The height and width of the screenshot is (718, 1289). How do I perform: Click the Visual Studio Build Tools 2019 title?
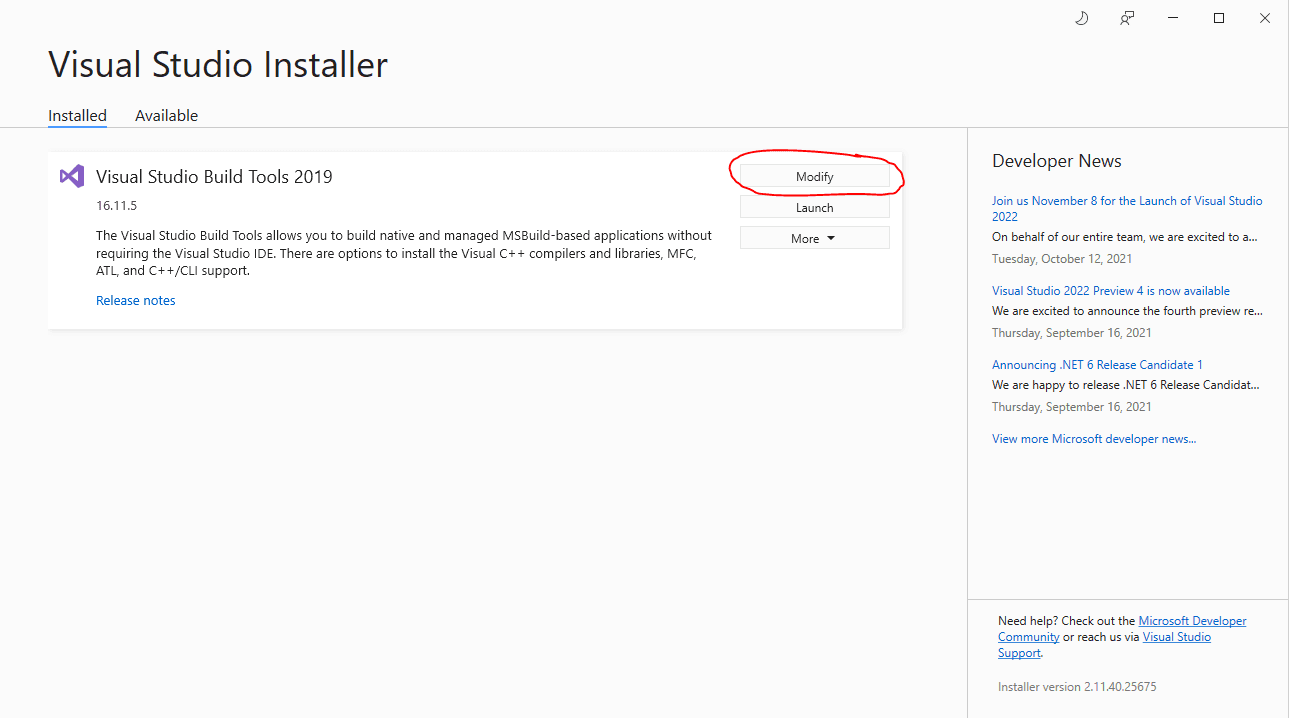tap(214, 177)
